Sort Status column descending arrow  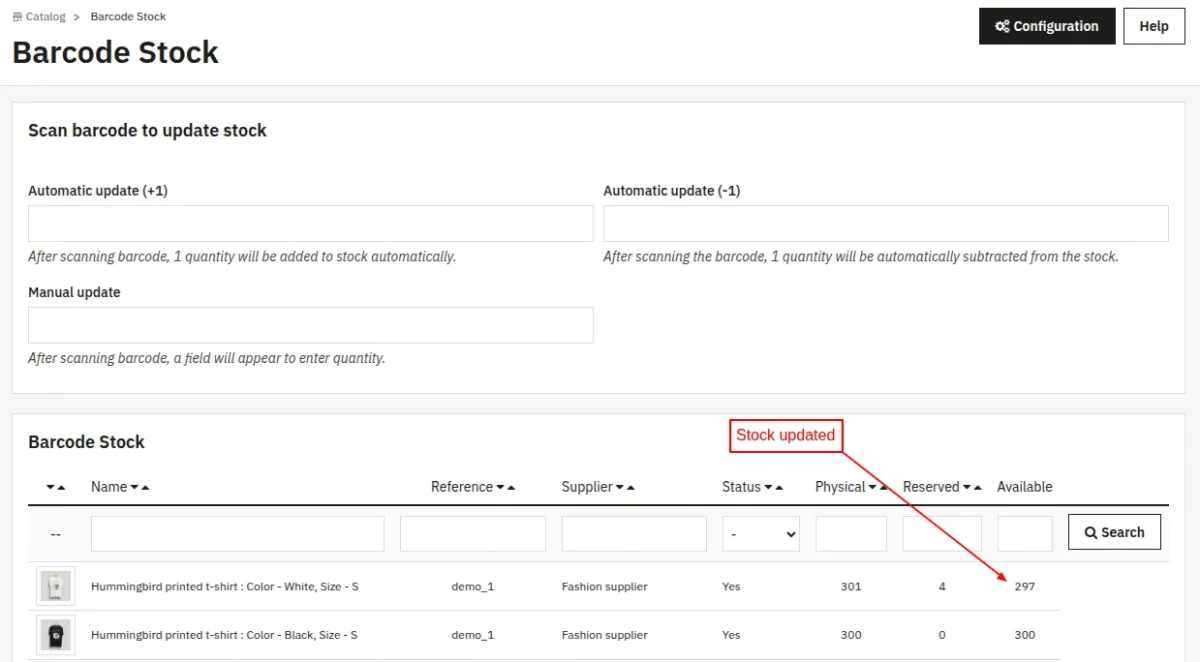(x=769, y=488)
